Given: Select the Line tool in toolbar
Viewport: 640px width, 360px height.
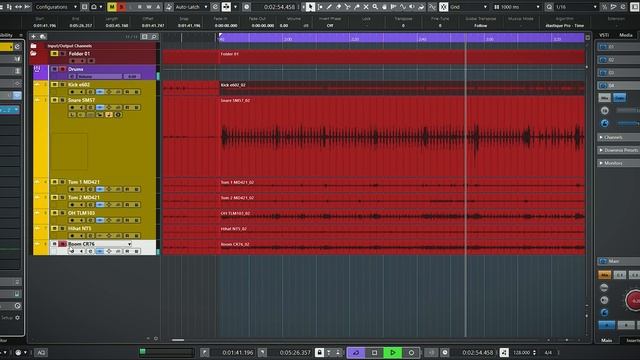Looking at the screenshot, I should pos(403,7).
